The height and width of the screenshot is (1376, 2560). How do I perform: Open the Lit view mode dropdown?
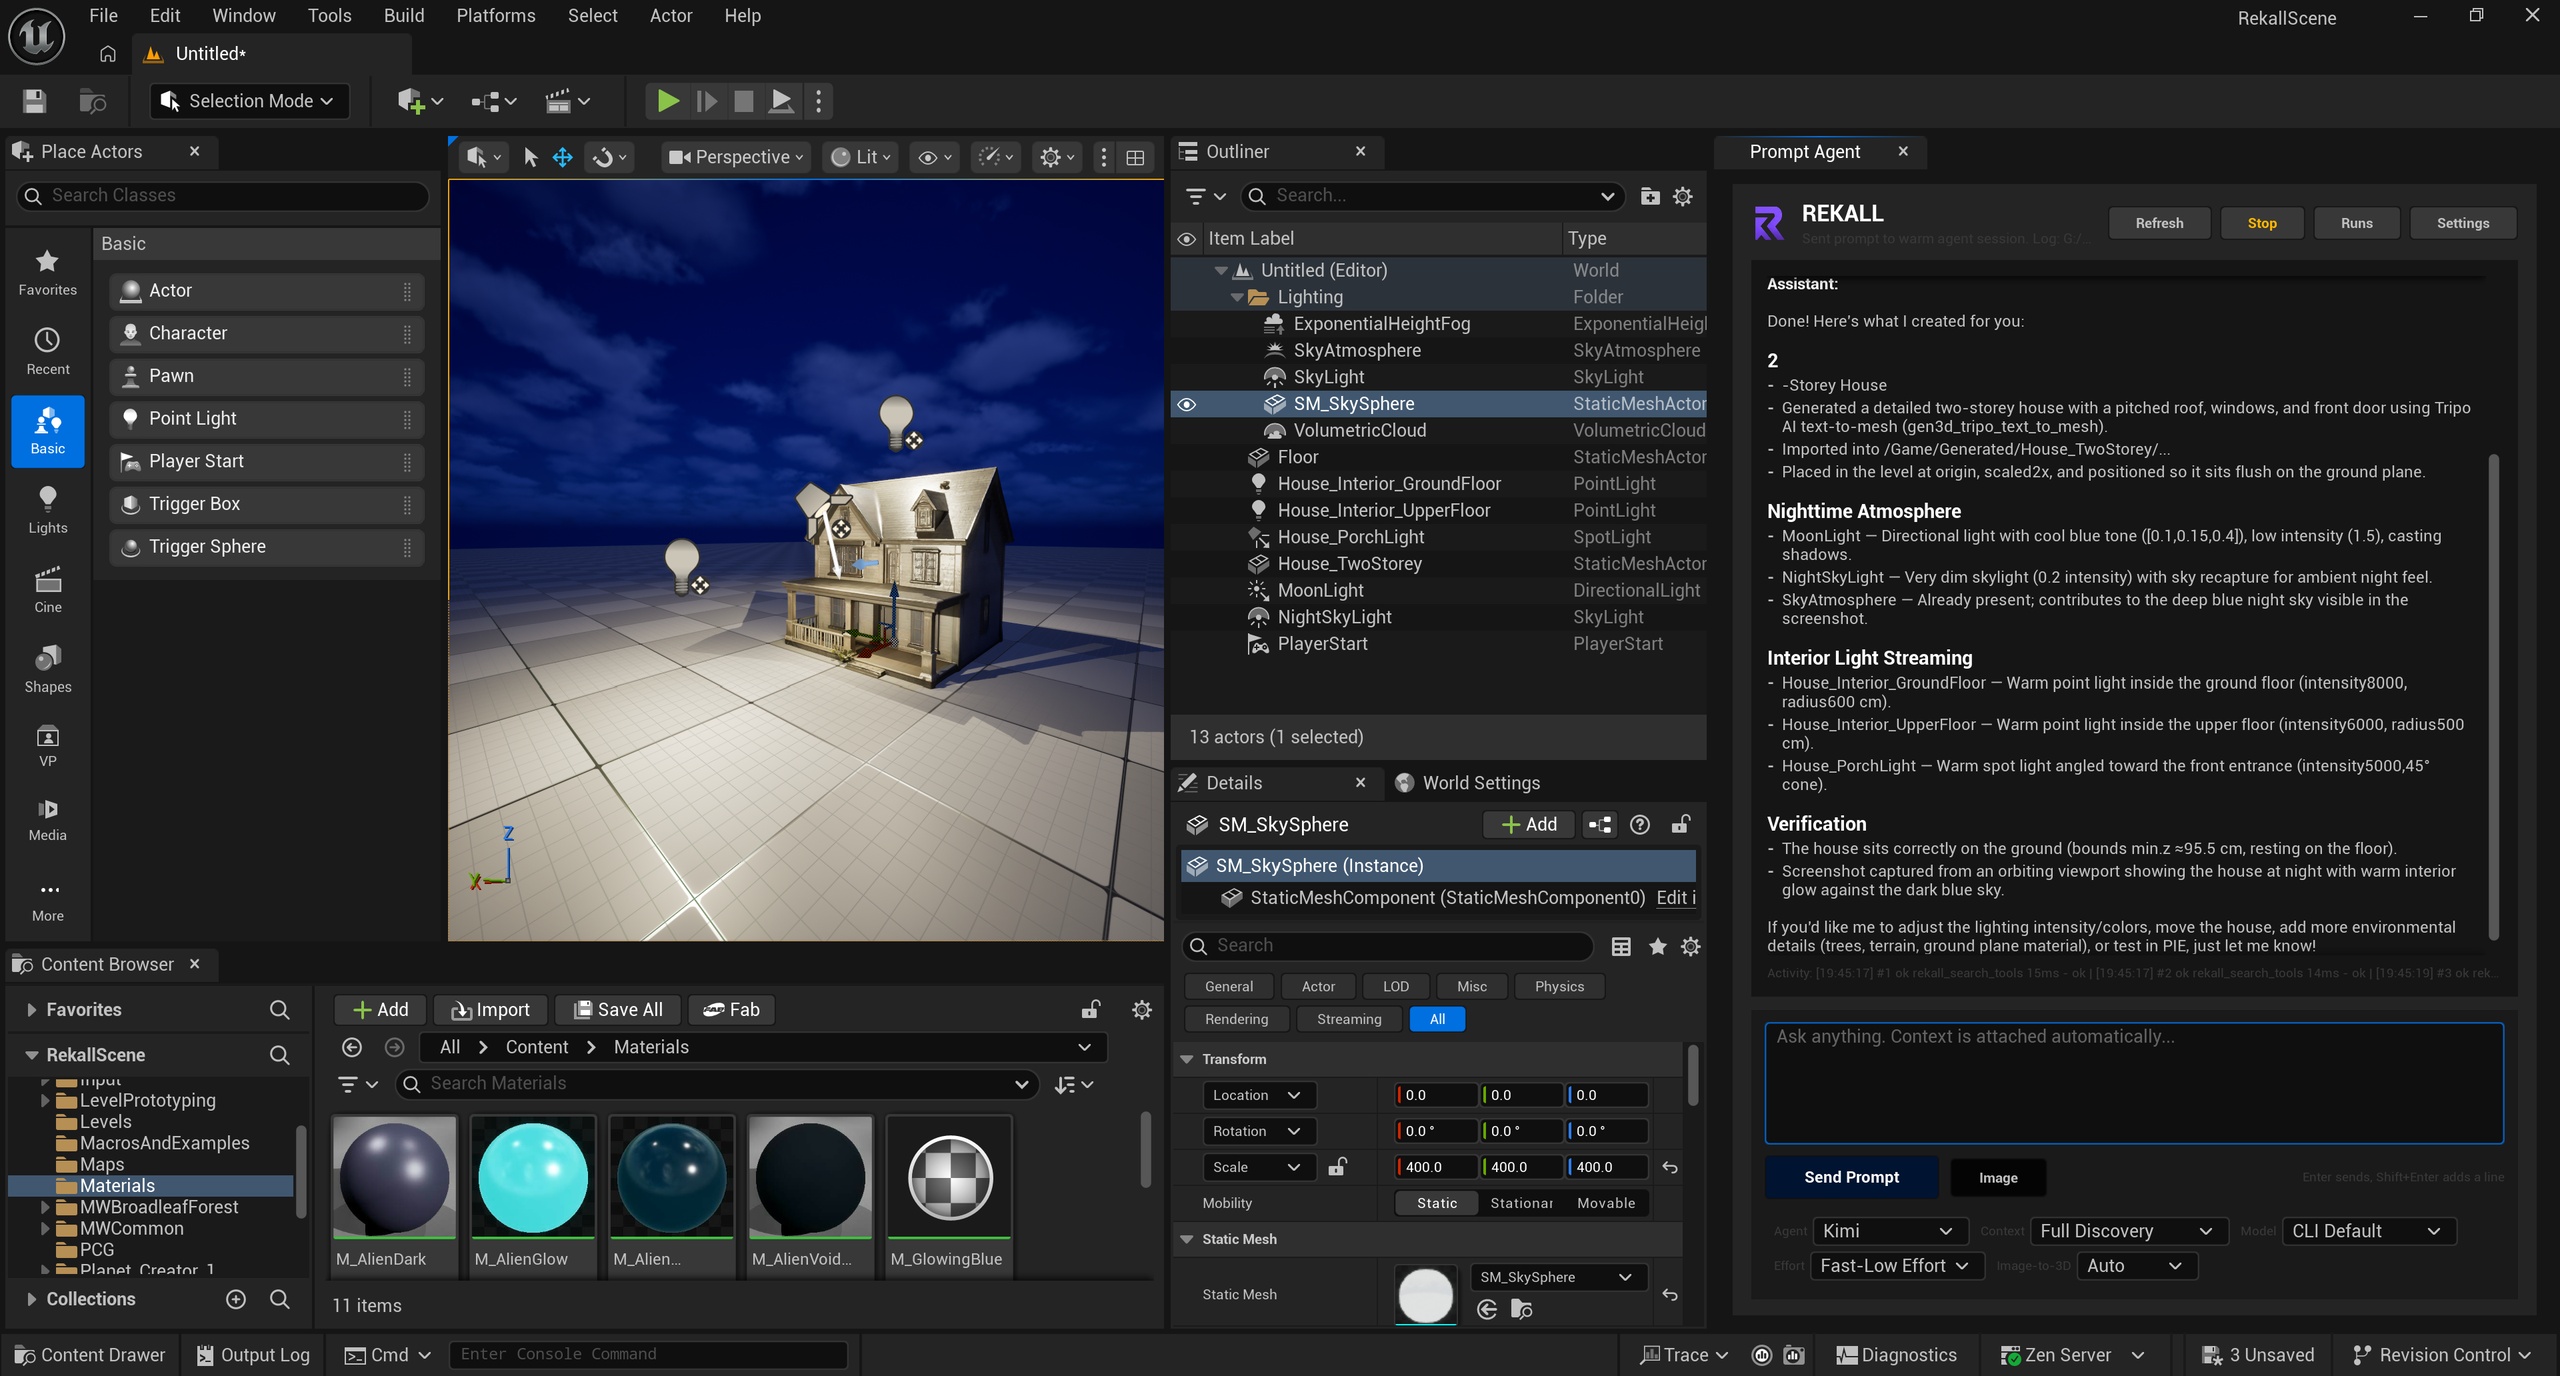861,157
